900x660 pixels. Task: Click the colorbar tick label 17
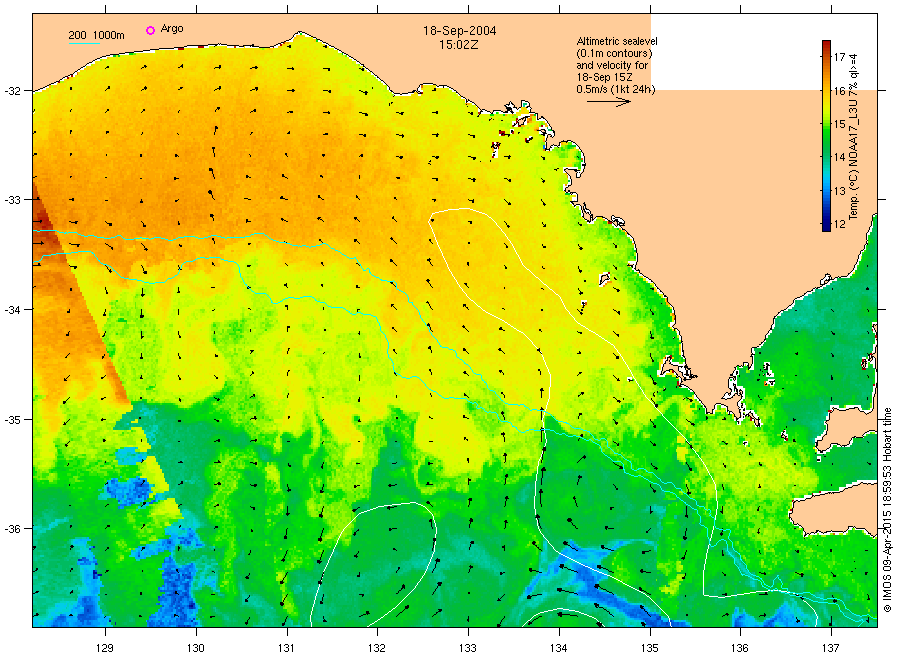click(x=840, y=57)
